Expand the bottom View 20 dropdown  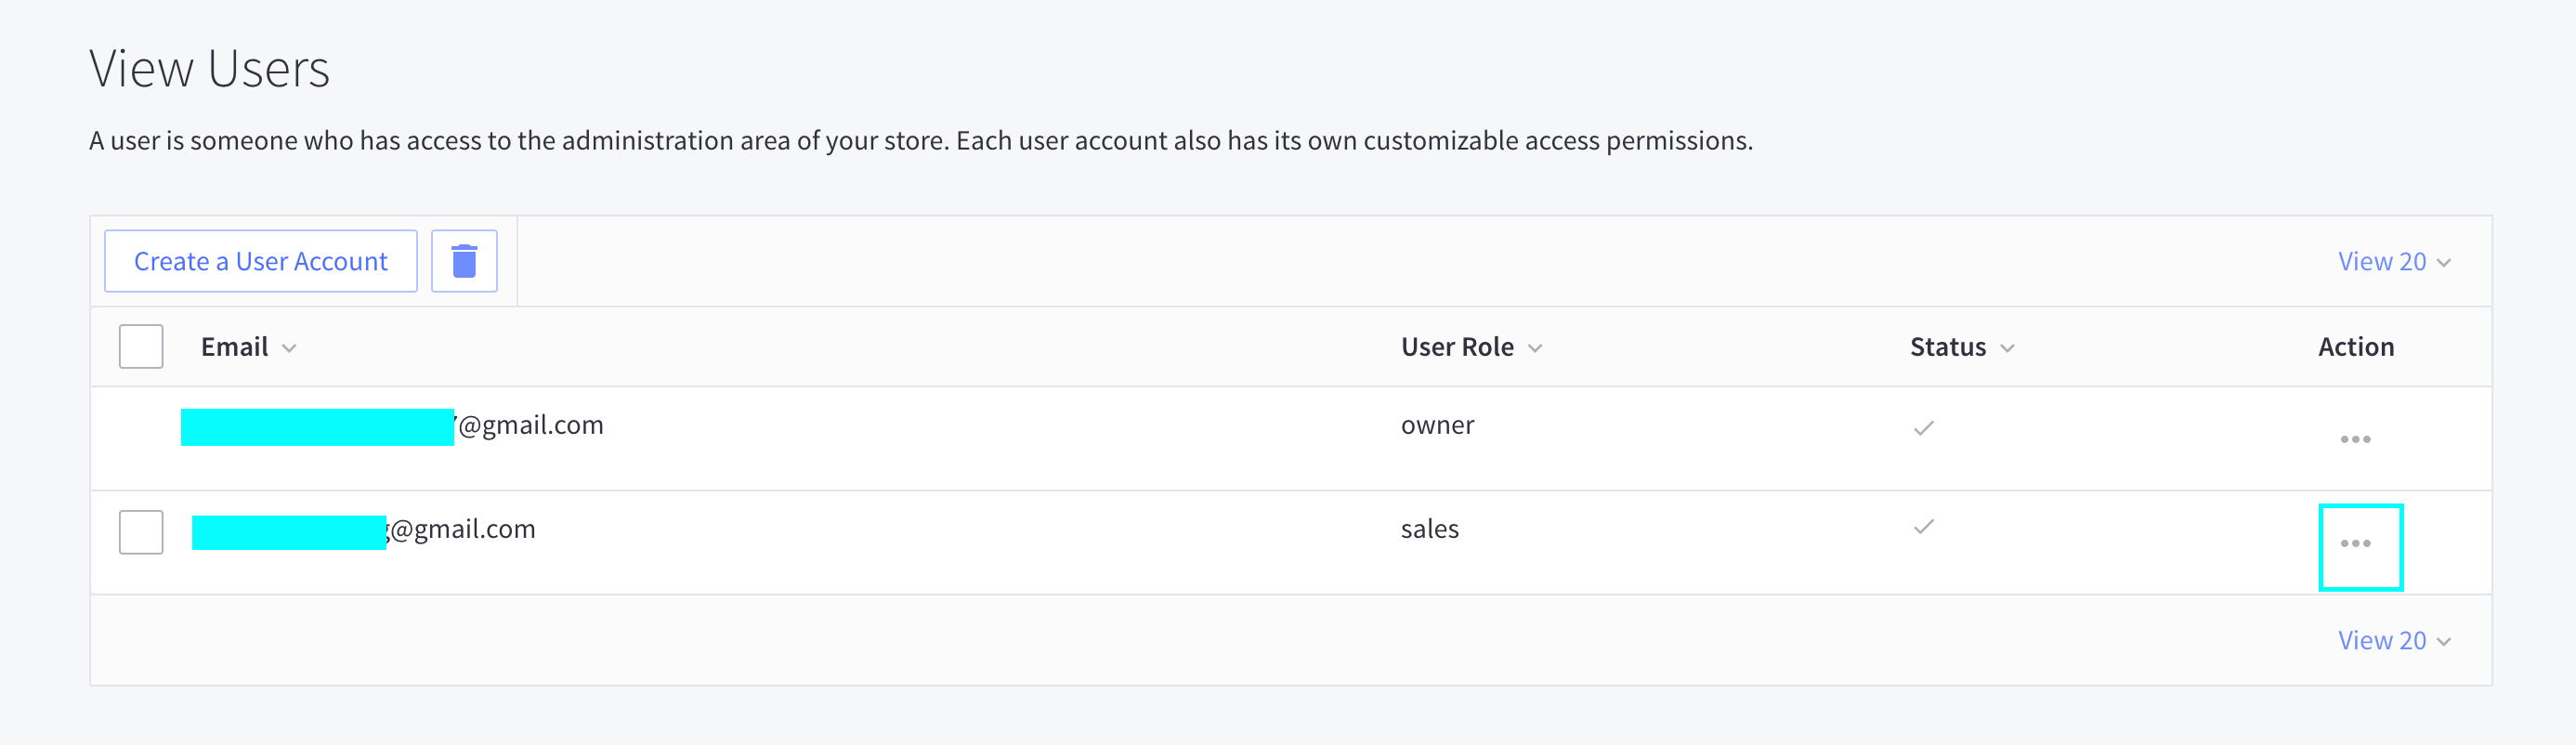point(2393,640)
